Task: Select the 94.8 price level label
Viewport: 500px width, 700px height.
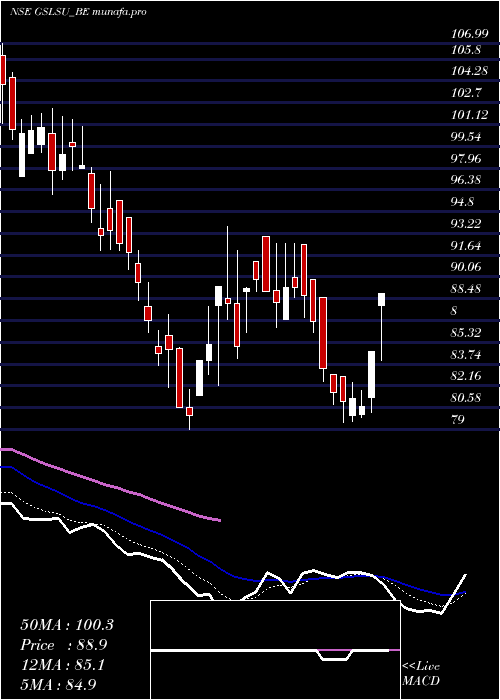Action: pos(463,202)
